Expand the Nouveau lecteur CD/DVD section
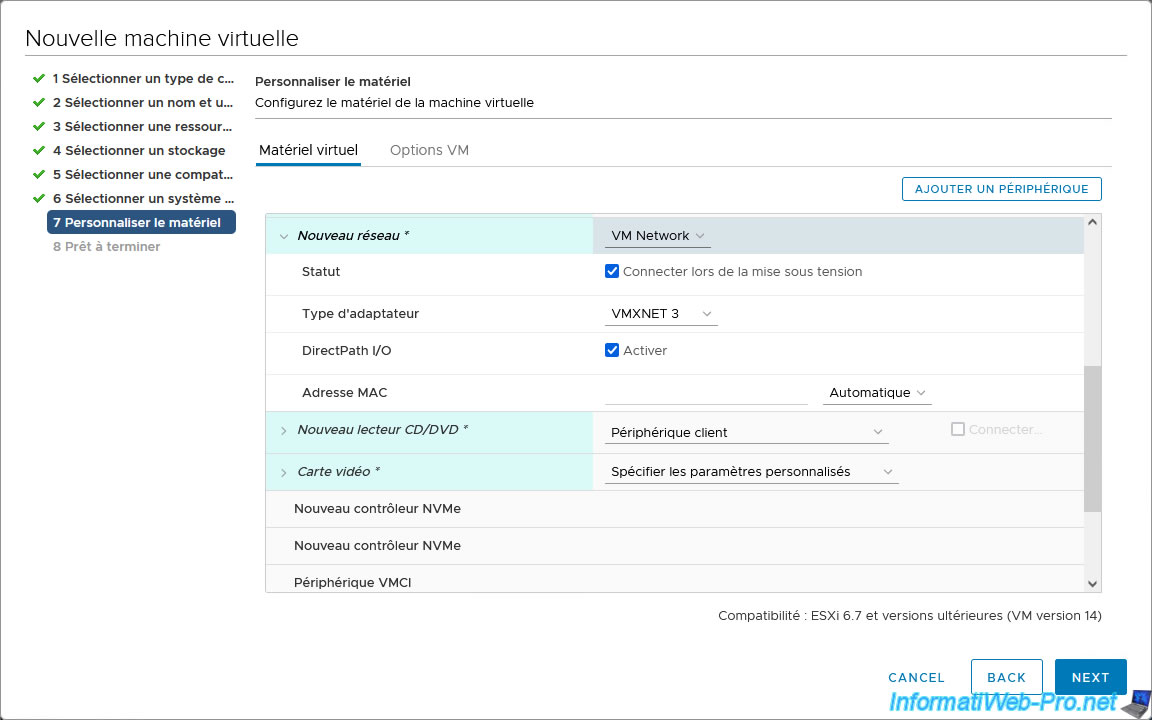1152x720 pixels. (x=284, y=431)
